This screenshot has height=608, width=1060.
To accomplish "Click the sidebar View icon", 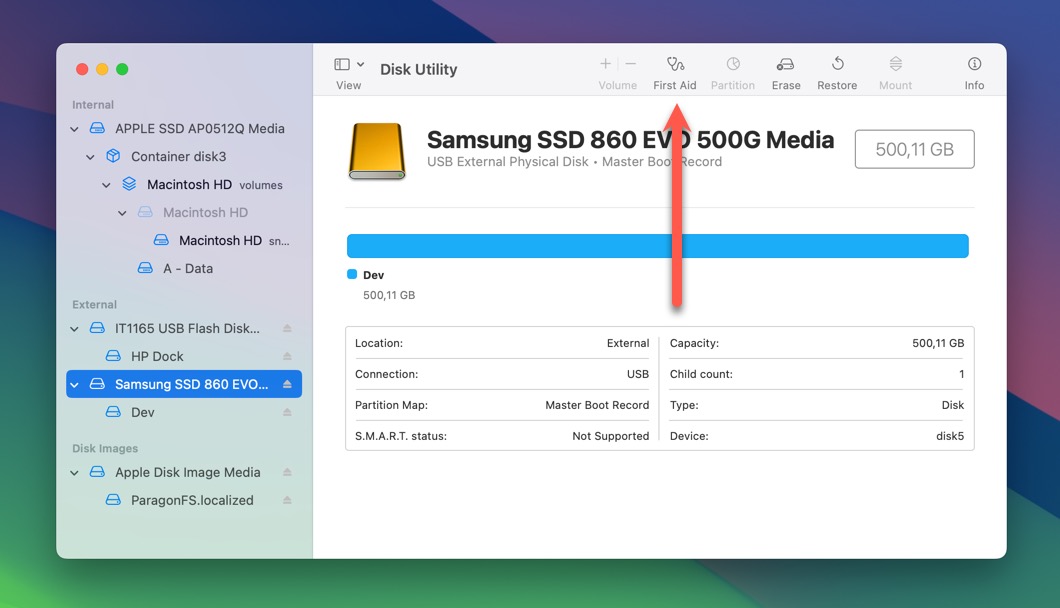I will click(342, 64).
